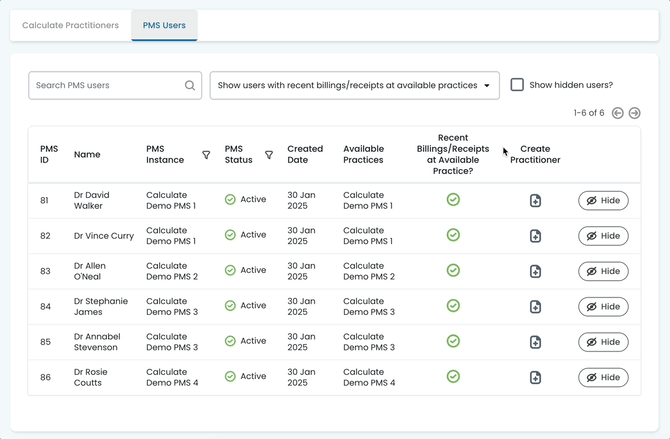670x439 pixels.
Task: Create practitioner for Dr Rosie Coutts
Action: 535,377
